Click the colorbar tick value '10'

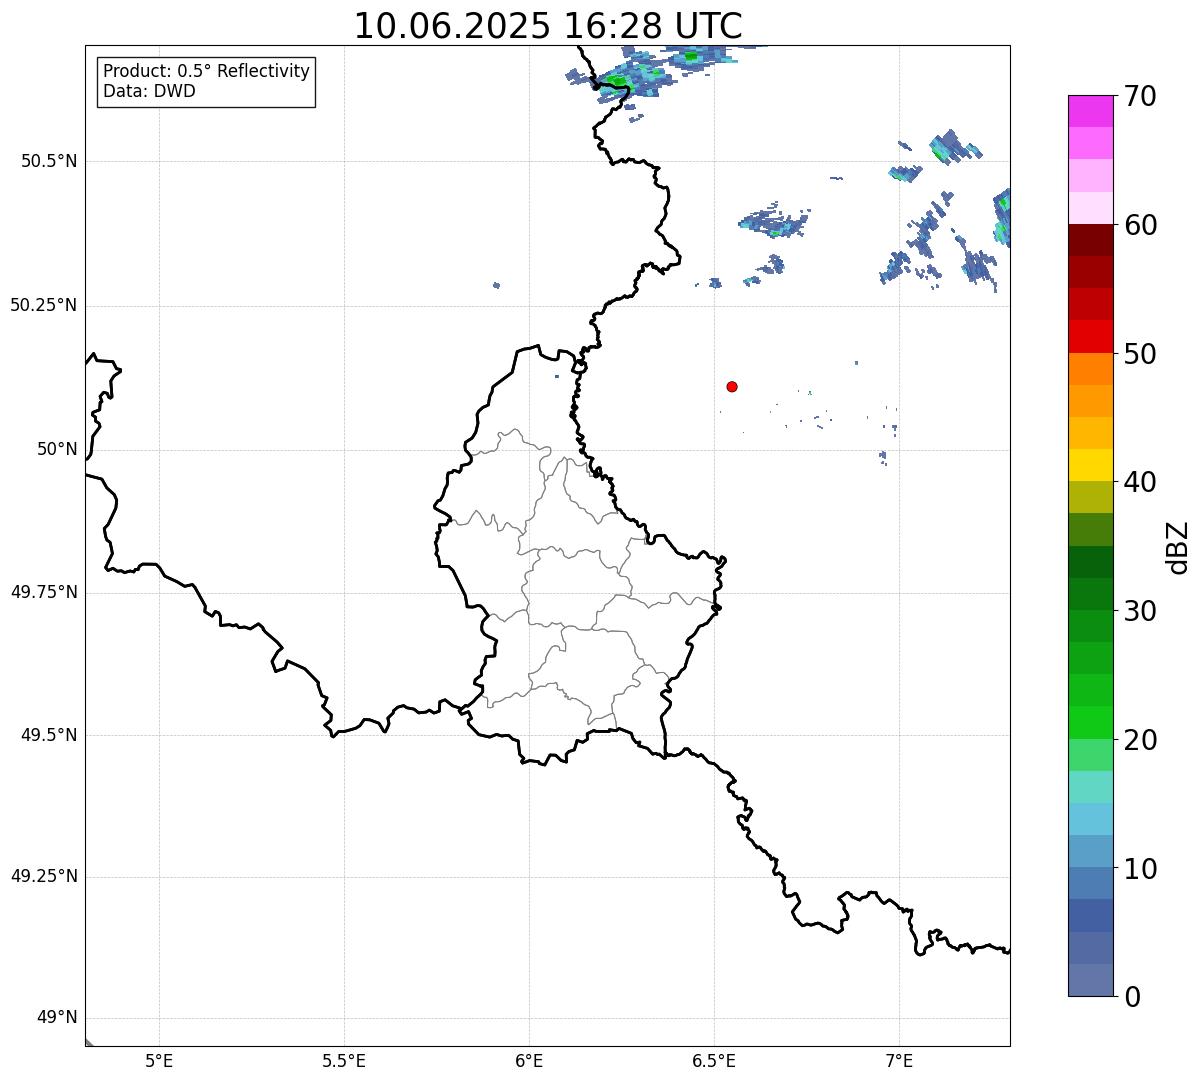(1140, 868)
